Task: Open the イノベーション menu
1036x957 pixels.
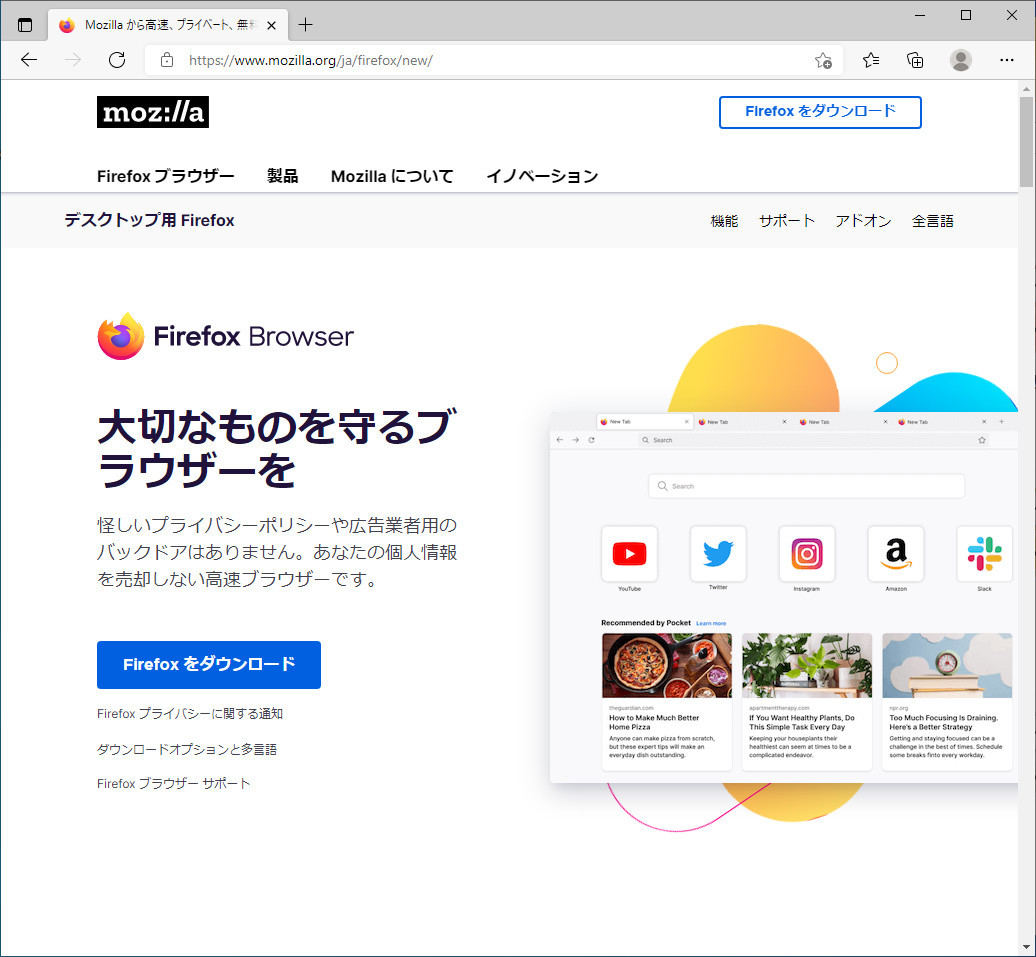Action: coord(542,176)
